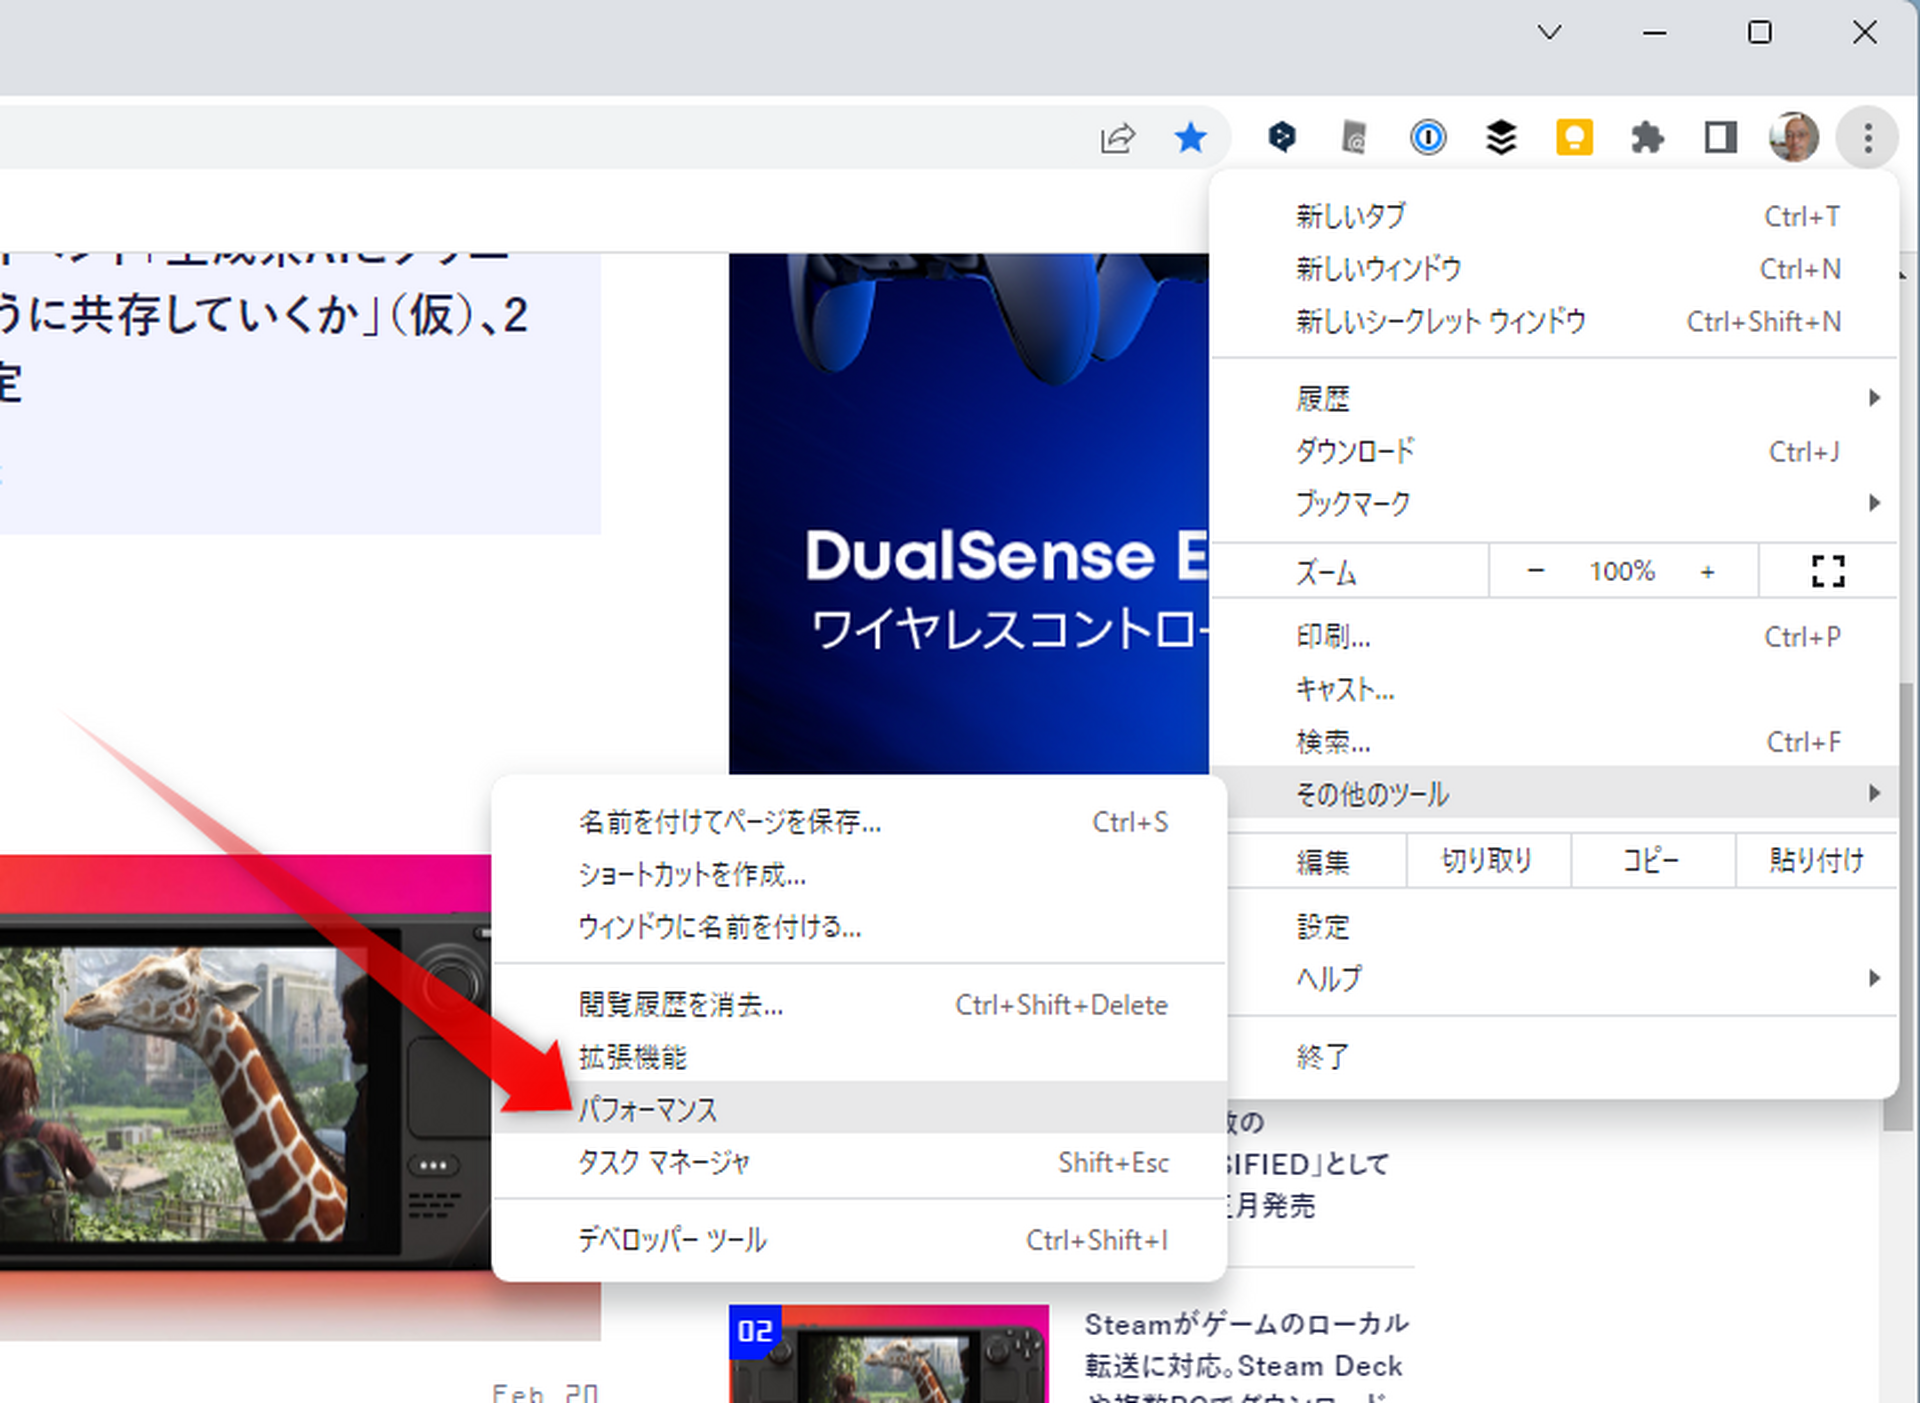Screen dimensions: 1920x1403
Task: Toggle the side panel icon
Action: pyautogui.click(x=1720, y=138)
